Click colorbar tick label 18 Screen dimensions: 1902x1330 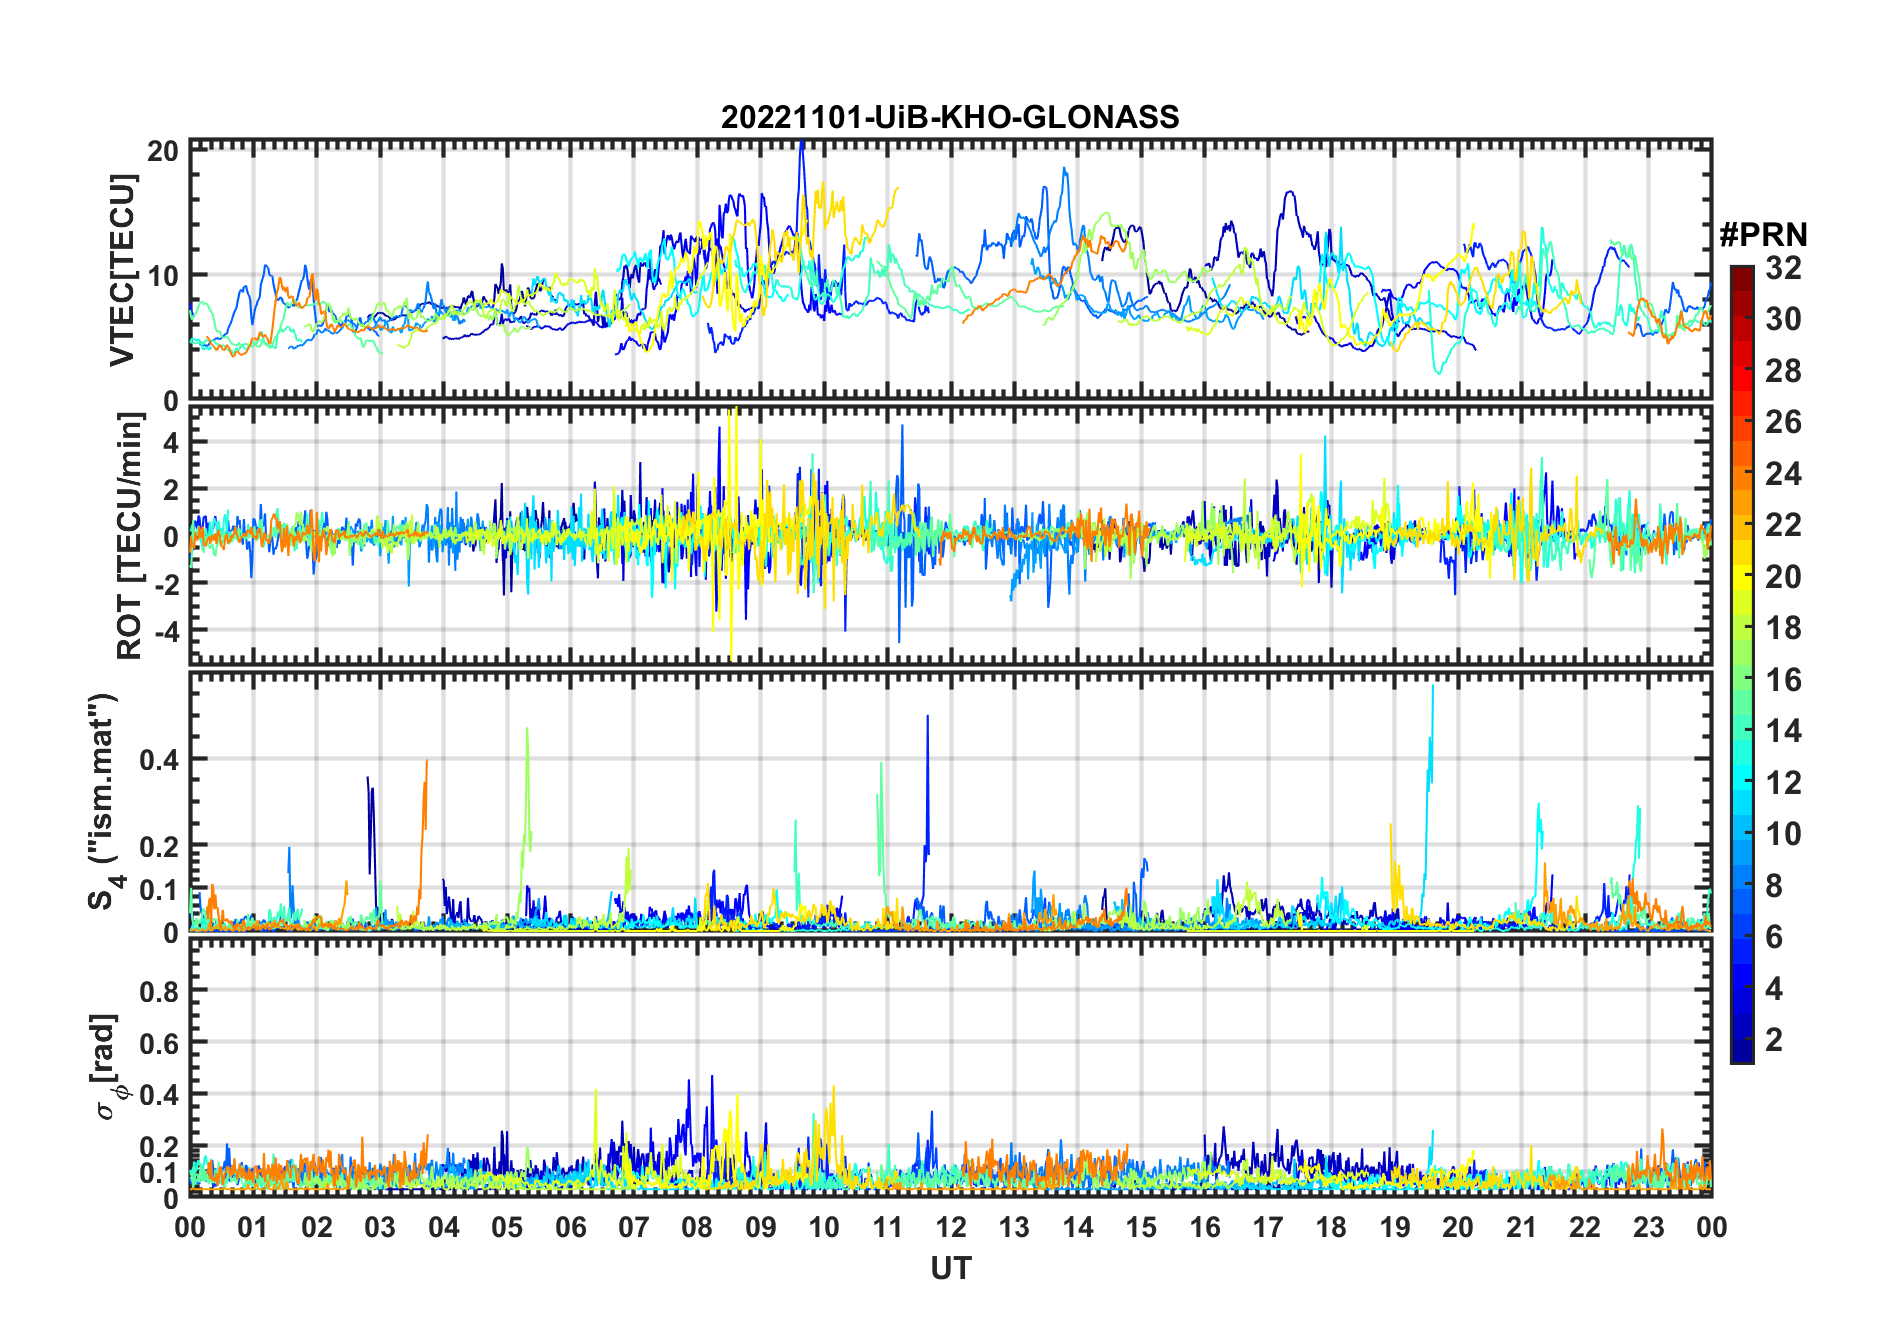[1783, 628]
